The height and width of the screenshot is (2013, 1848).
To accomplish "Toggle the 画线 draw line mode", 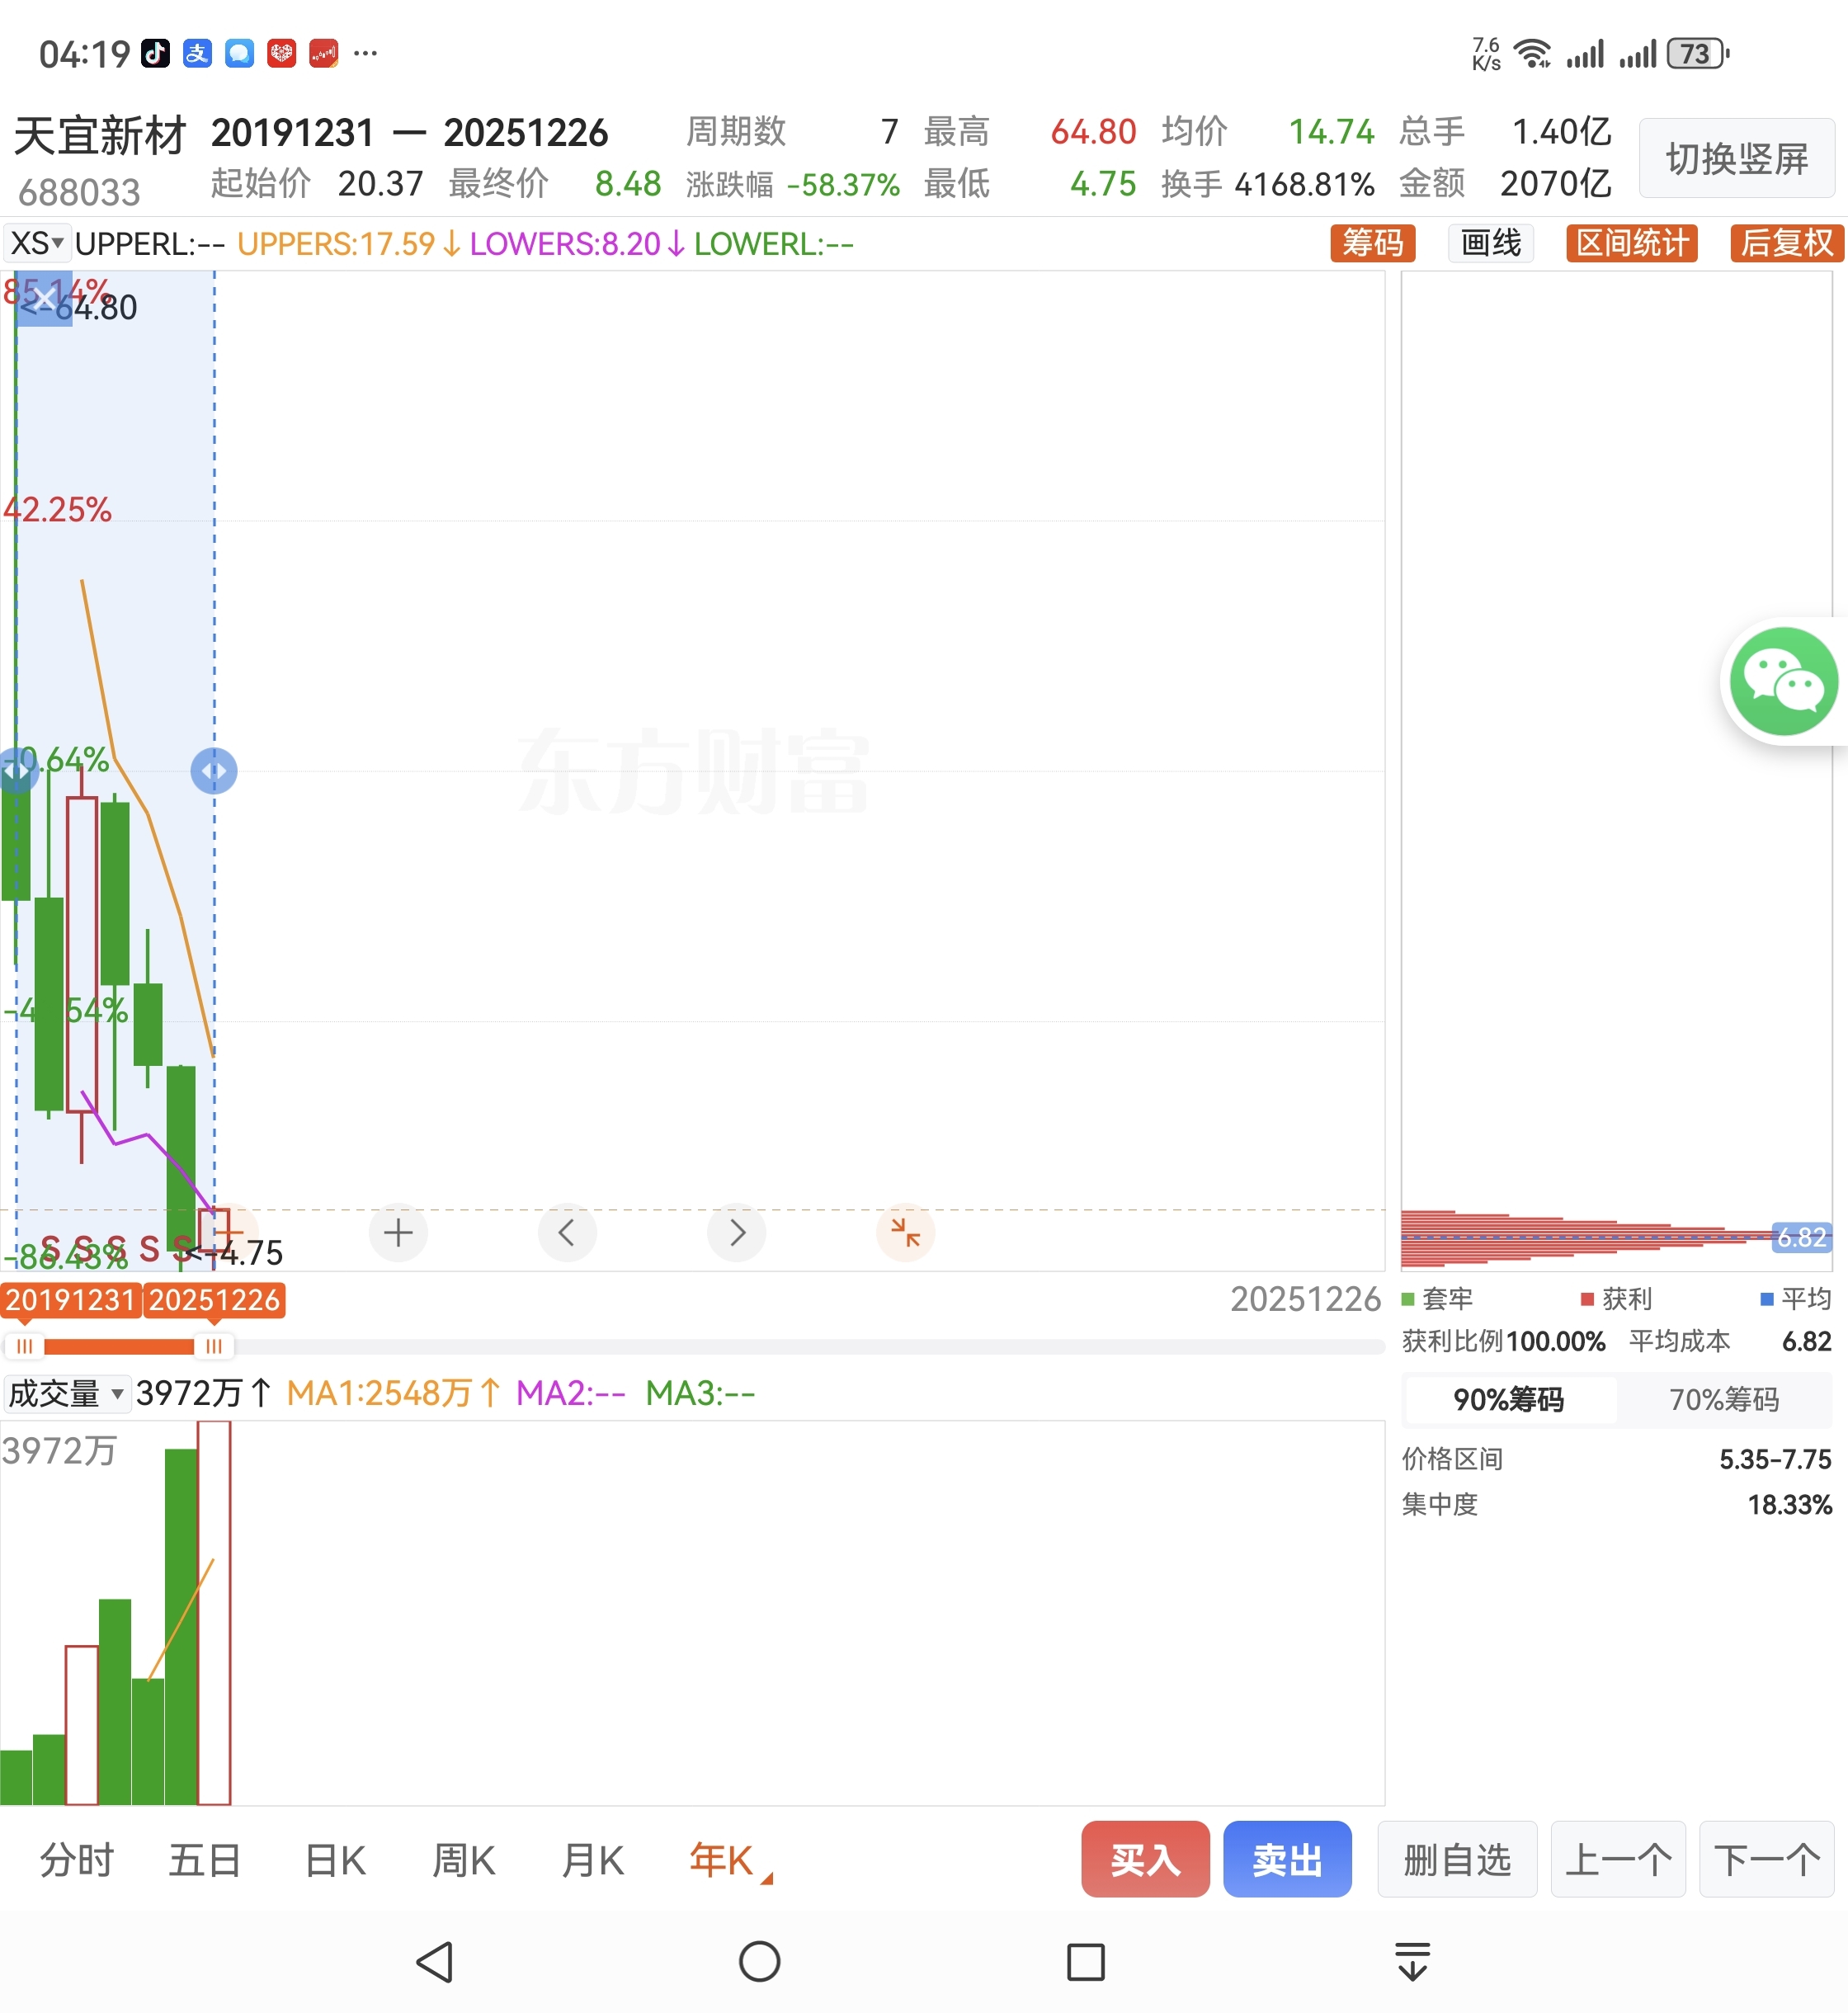I will coord(1490,243).
